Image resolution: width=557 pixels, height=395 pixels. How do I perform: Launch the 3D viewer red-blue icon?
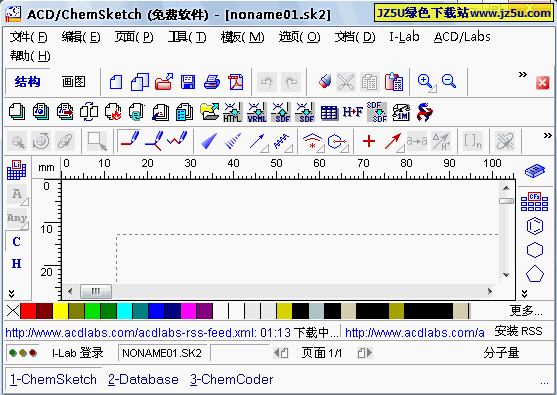[x=425, y=112]
